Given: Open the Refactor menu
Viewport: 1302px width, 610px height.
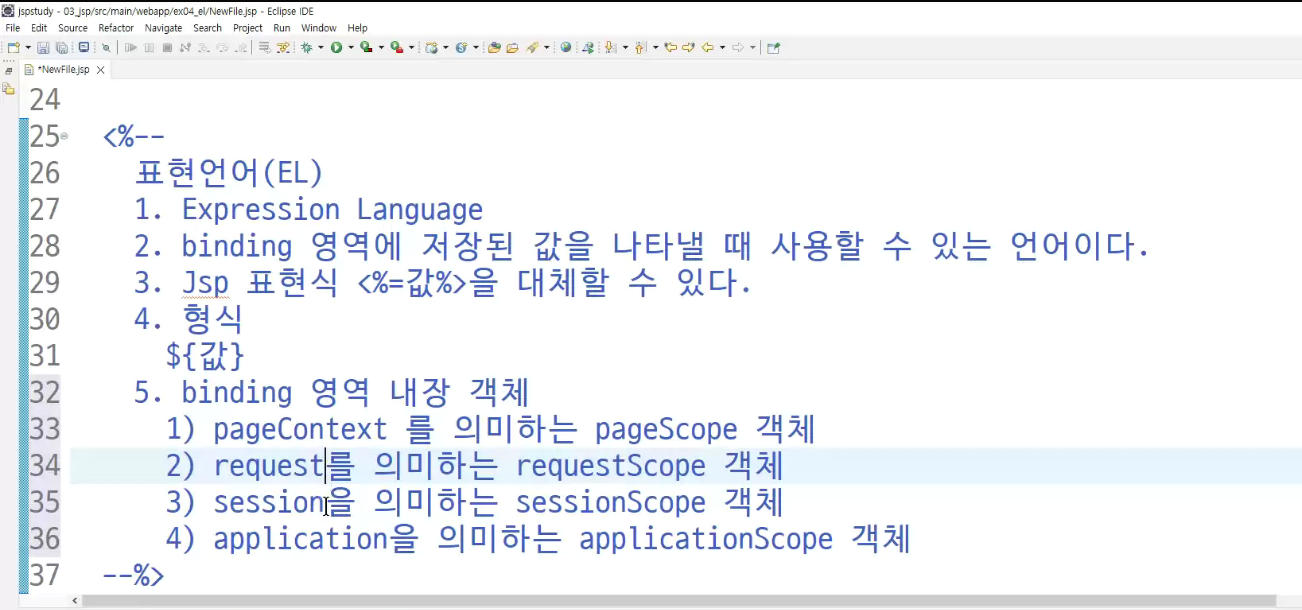Looking at the screenshot, I should click(x=116, y=28).
